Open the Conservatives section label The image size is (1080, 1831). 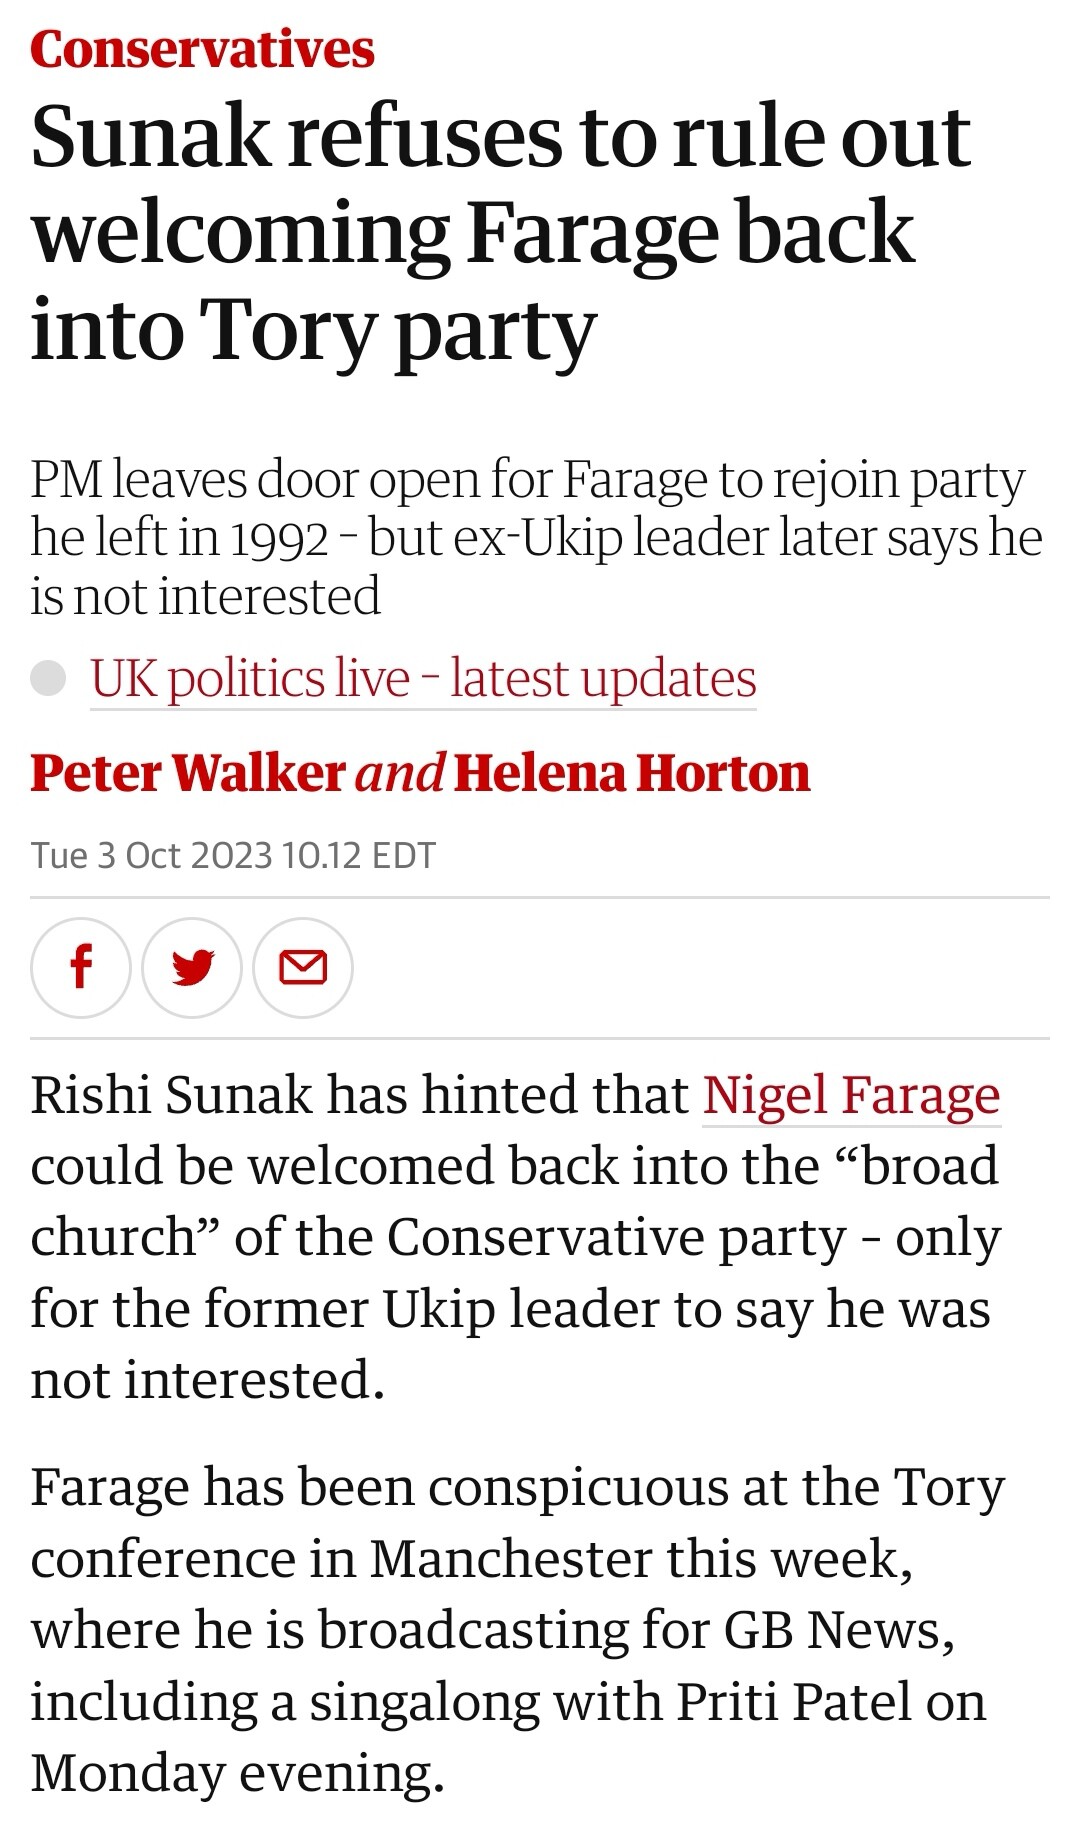click(202, 49)
